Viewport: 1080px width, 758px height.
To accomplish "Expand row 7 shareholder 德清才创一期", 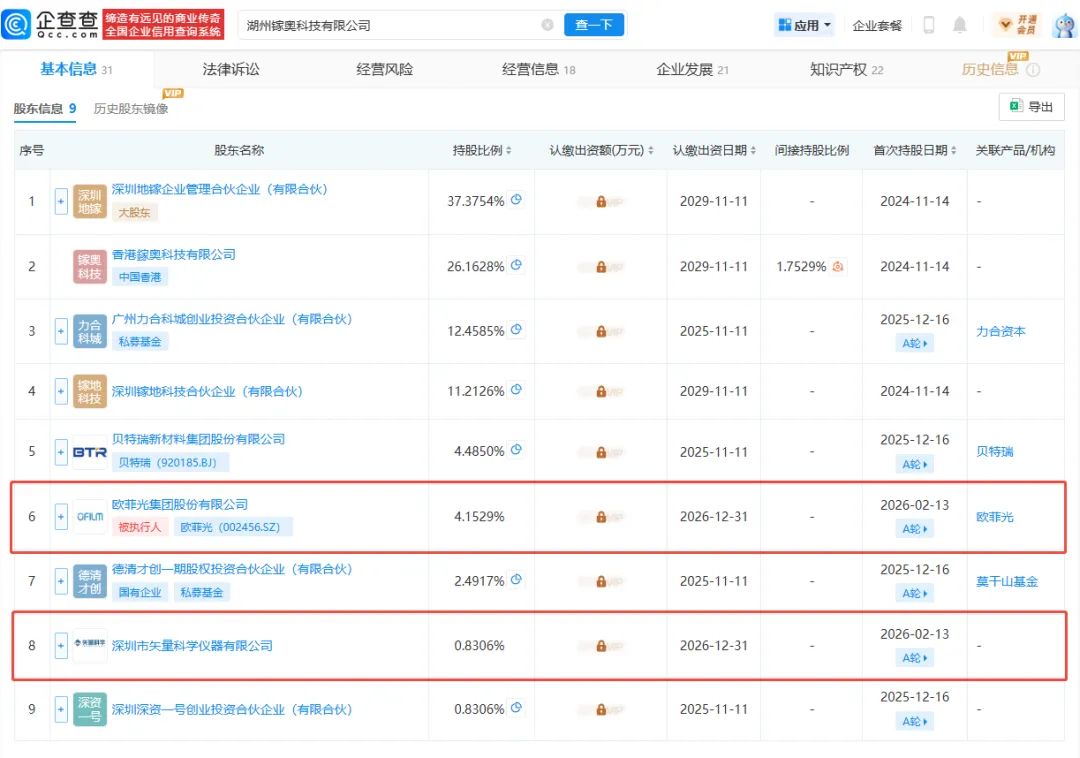I will pos(61,581).
